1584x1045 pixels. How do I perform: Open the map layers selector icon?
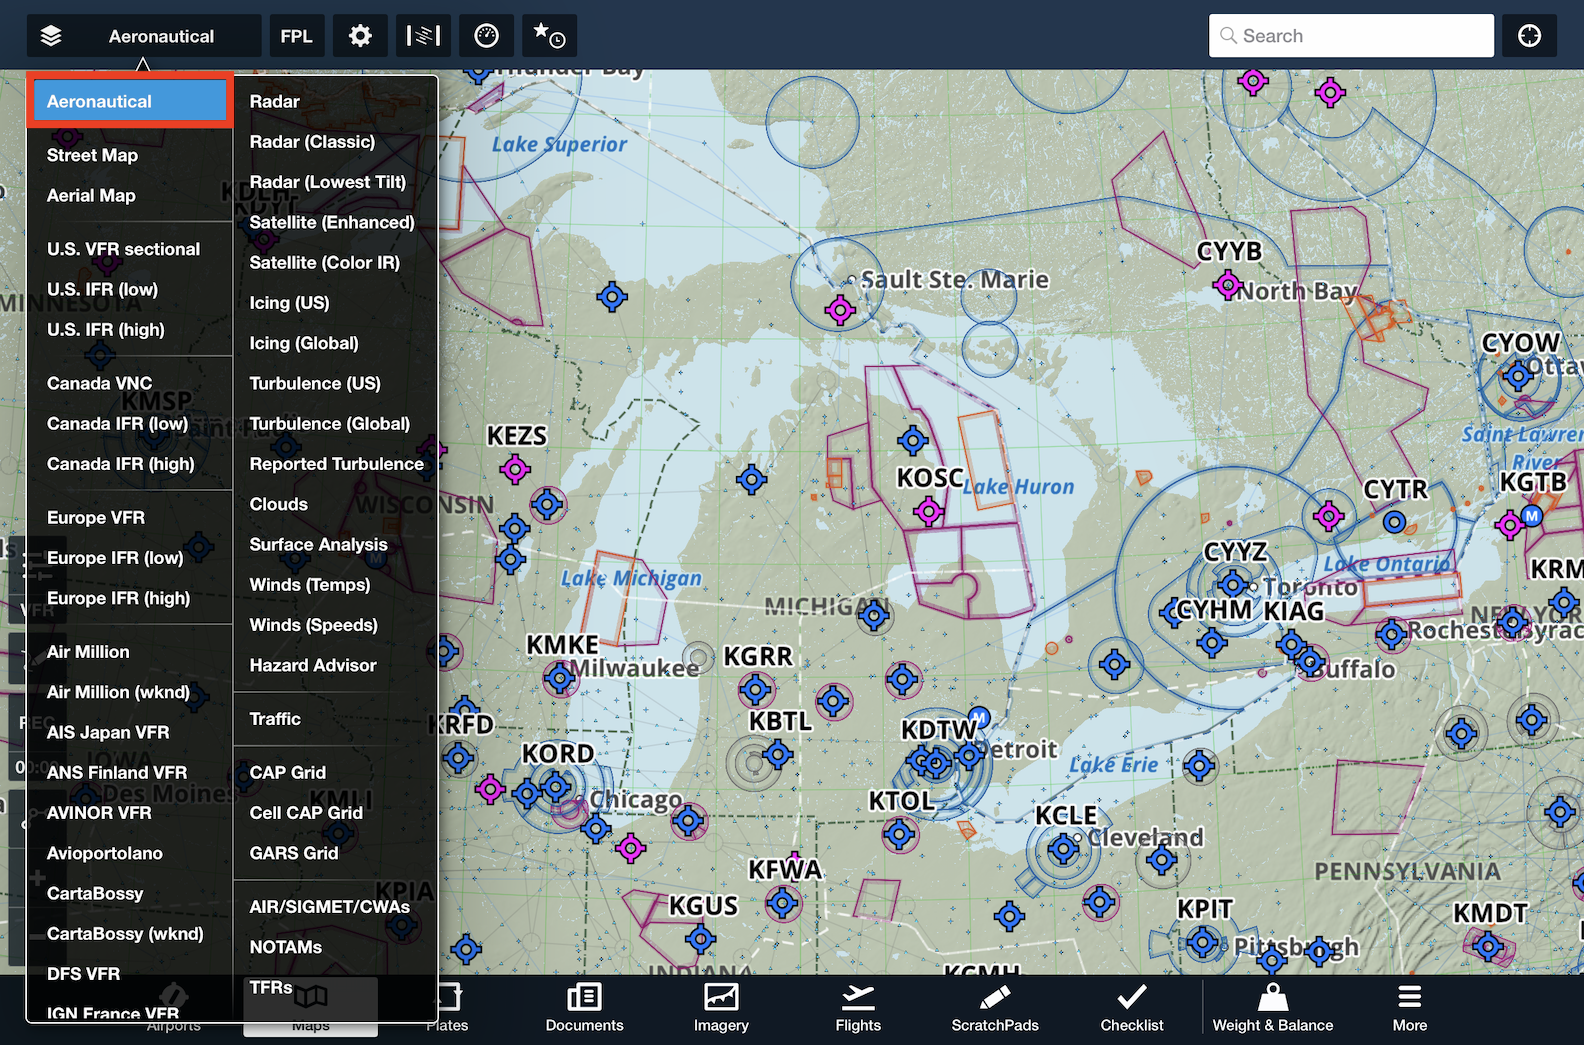tap(51, 36)
